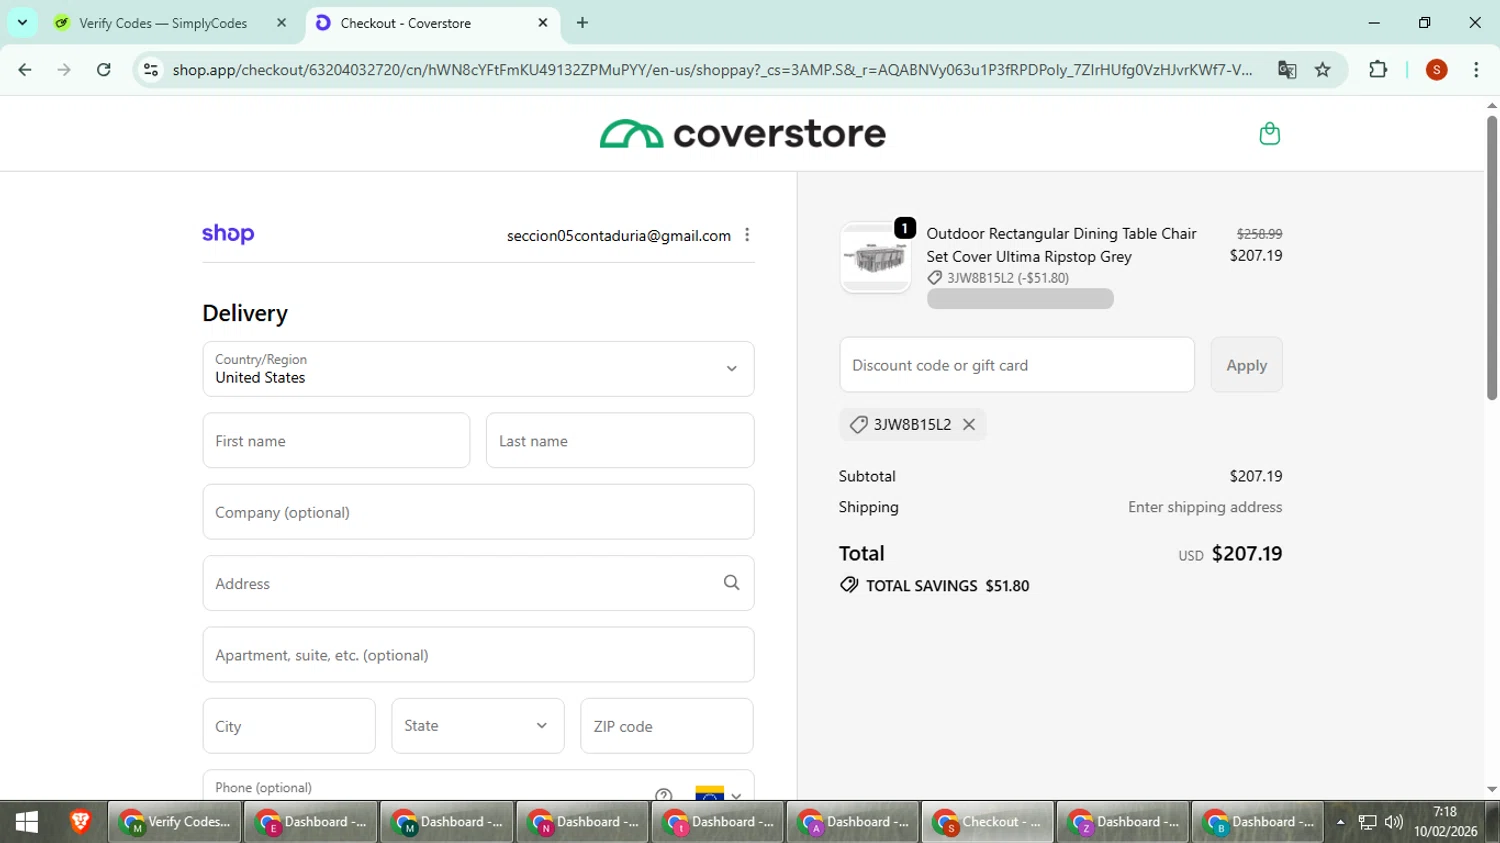Click the Last name field
The width and height of the screenshot is (1500, 843).
click(x=620, y=440)
